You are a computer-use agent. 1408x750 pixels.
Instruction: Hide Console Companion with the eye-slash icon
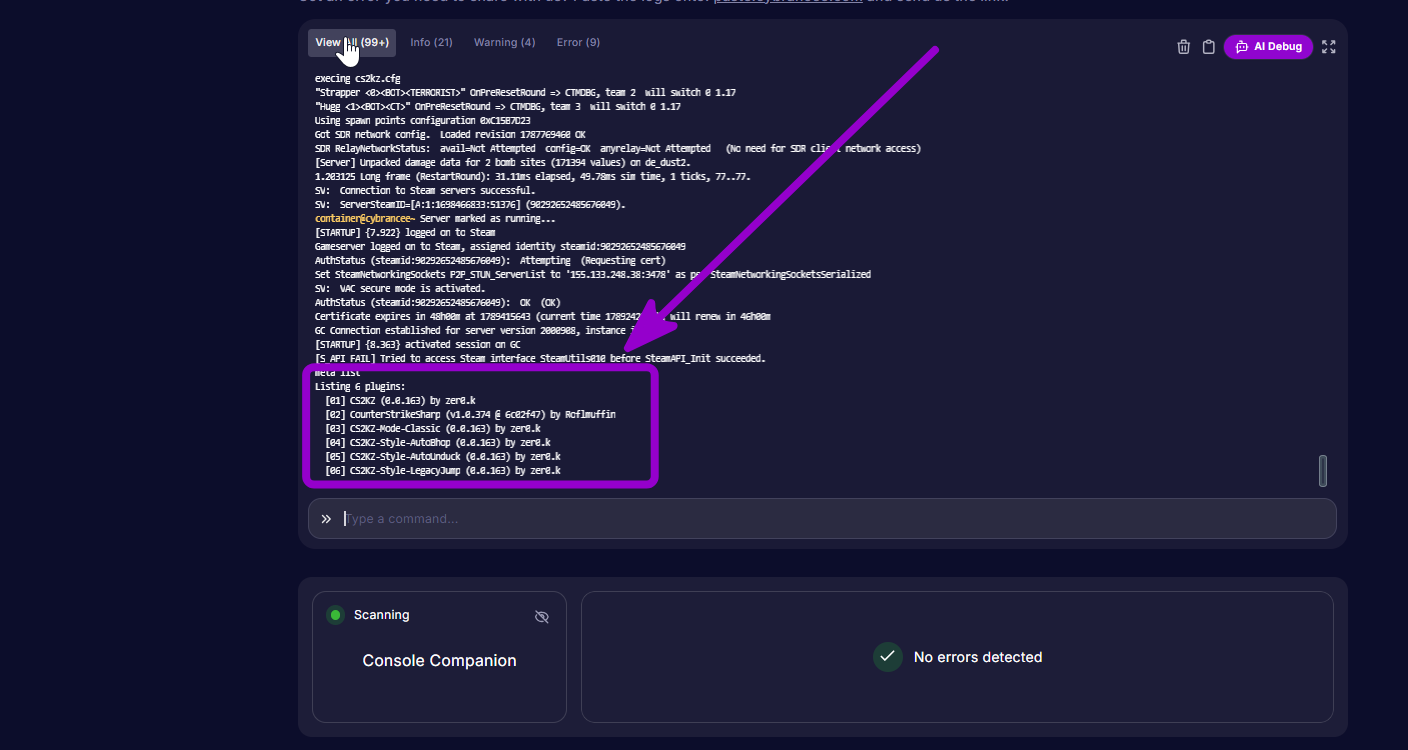(542, 617)
